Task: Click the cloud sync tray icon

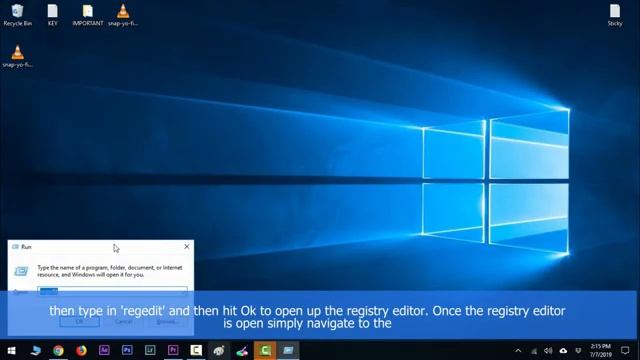Action: [563, 351]
